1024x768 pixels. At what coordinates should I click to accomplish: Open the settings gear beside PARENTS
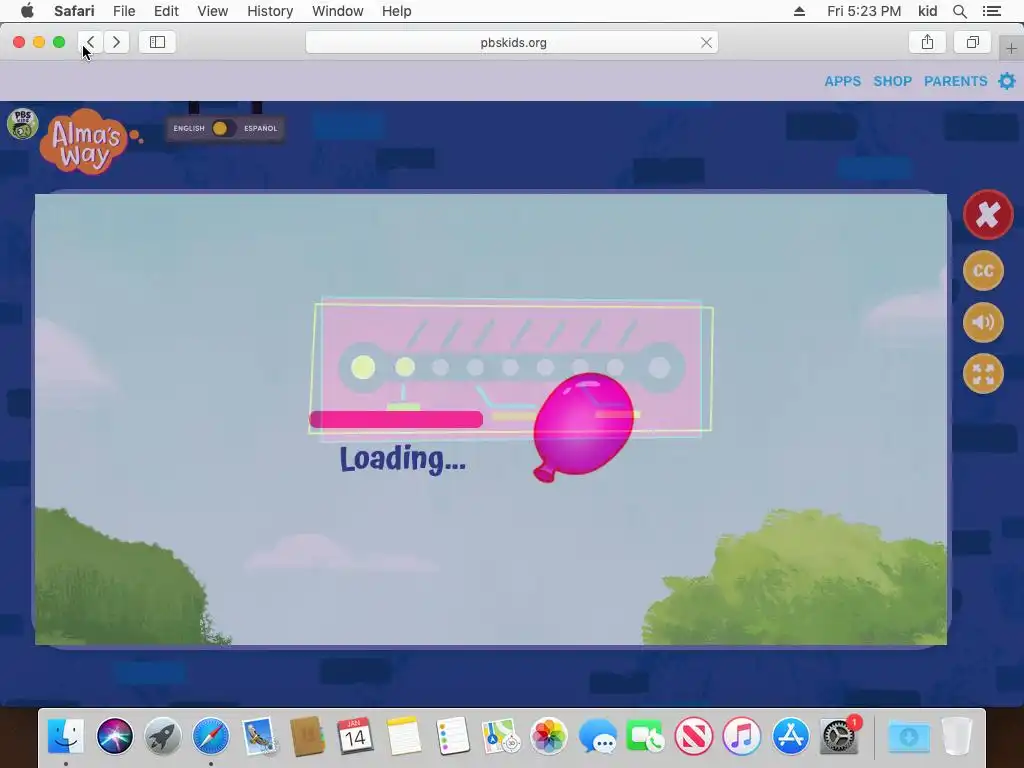coord(1007,81)
